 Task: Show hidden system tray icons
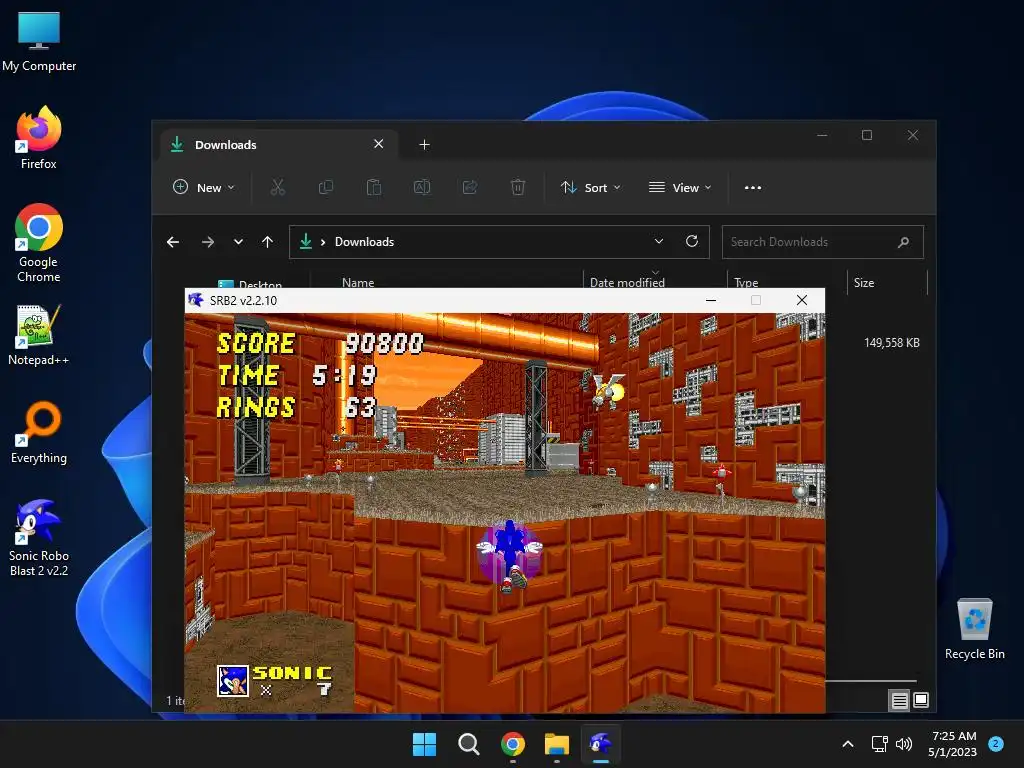(x=848, y=744)
